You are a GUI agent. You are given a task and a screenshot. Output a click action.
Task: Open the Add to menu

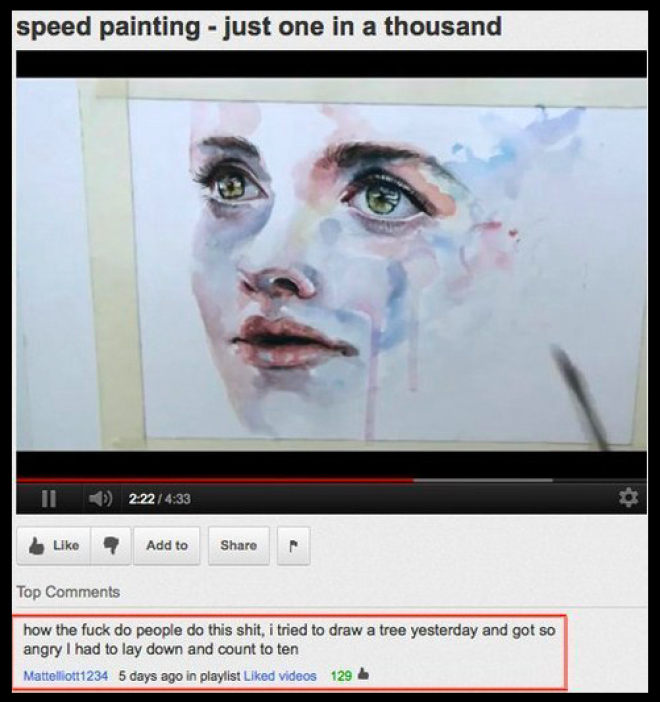tap(167, 545)
